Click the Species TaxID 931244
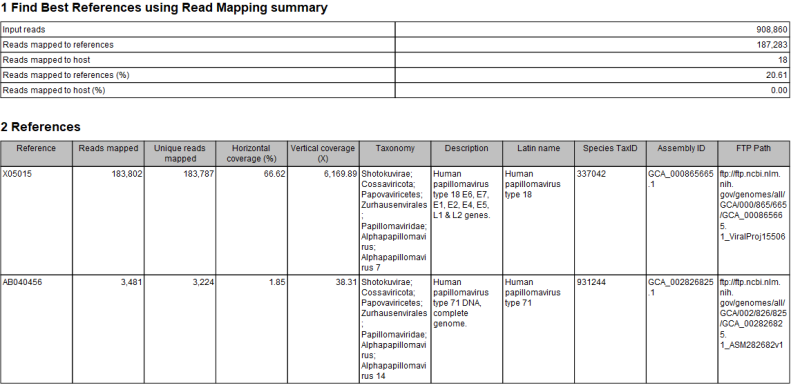Viewport: 800px width, 392px height. click(591, 282)
